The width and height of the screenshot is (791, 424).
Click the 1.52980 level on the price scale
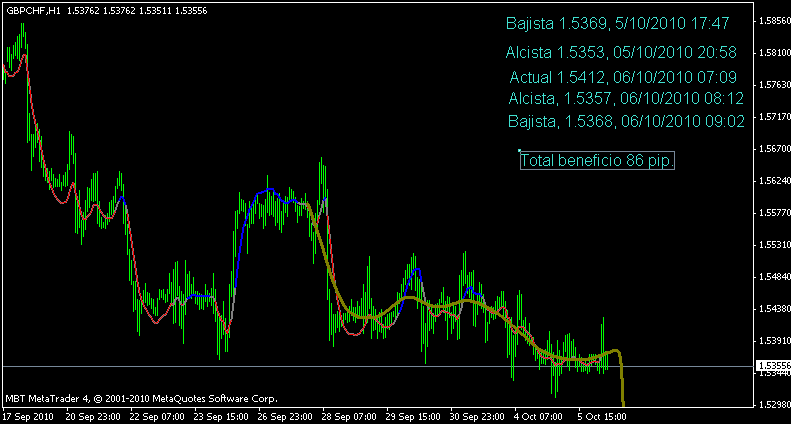point(773,405)
